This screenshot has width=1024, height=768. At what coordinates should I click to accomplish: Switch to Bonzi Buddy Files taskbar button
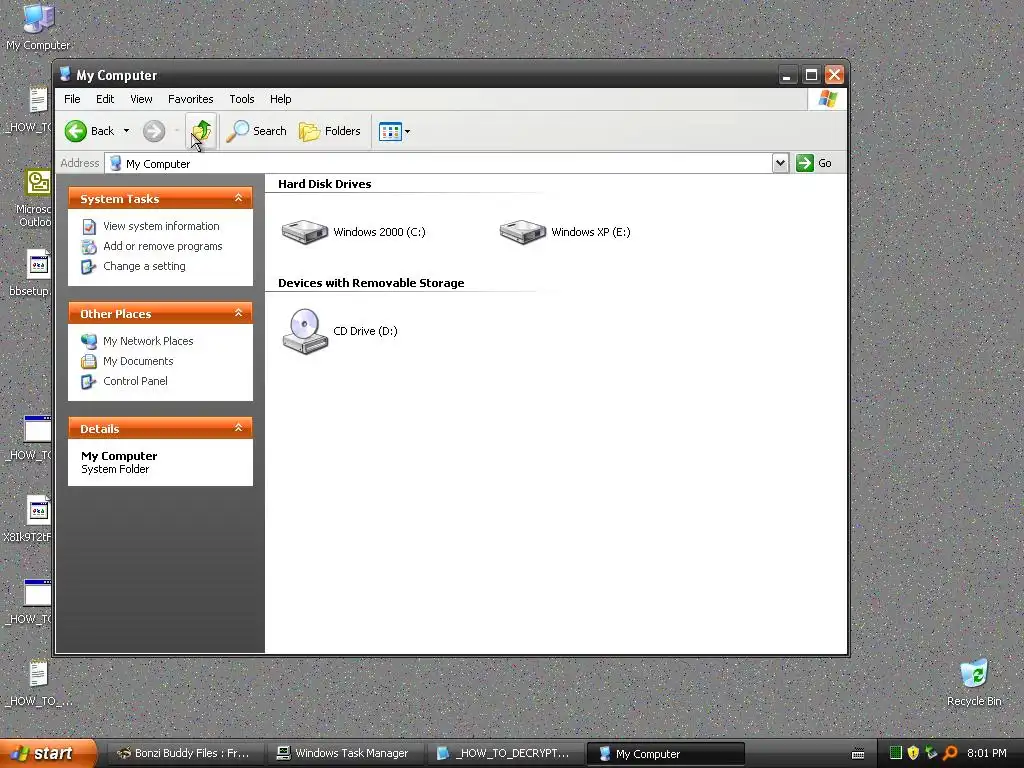pos(184,754)
